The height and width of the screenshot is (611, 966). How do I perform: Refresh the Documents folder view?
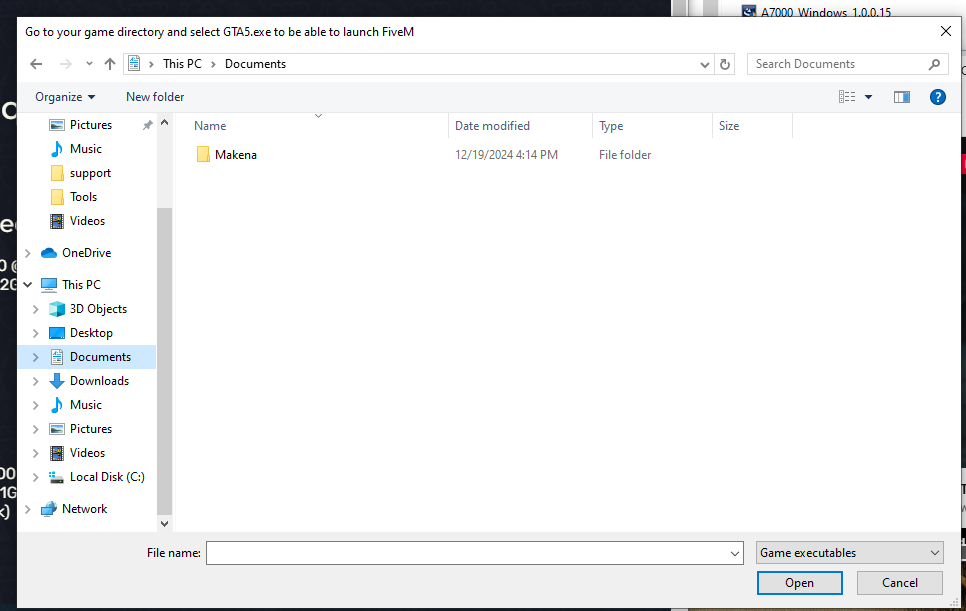pyautogui.click(x=725, y=64)
